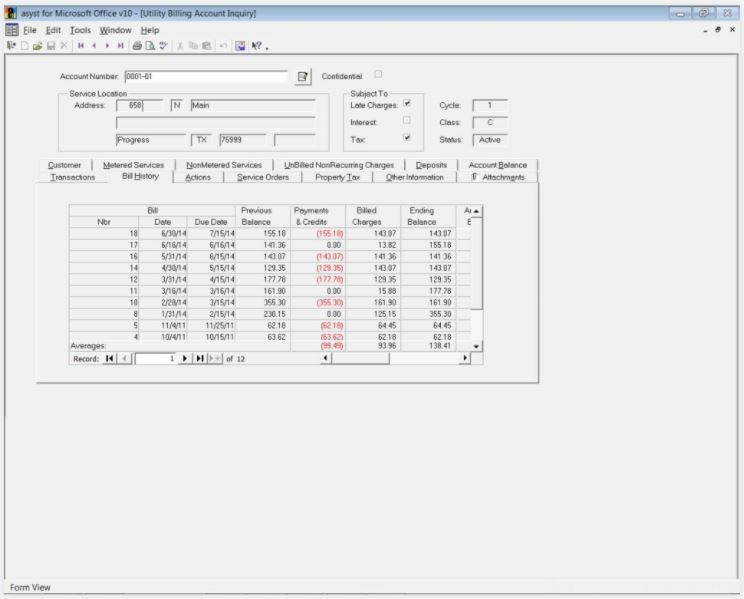Open the File menu
Viewport: 744px width, 599px height.
point(29,30)
